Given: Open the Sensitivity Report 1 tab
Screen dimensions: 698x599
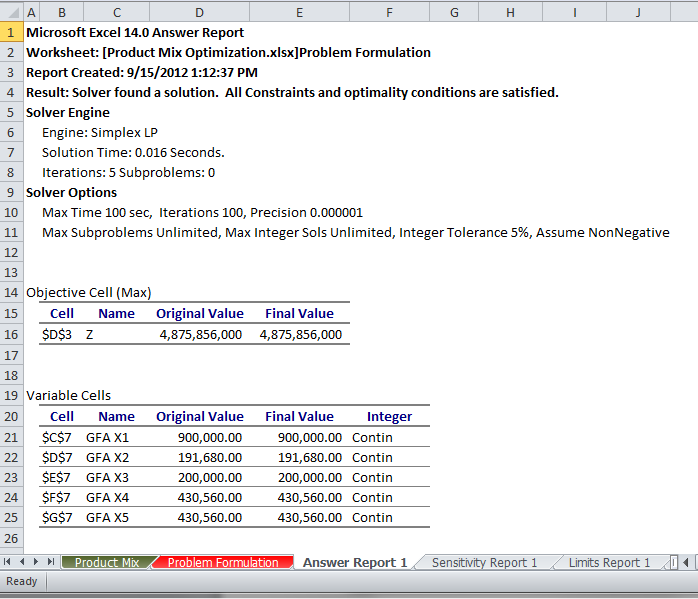Looking at the screenshot, I should (484, 563).
